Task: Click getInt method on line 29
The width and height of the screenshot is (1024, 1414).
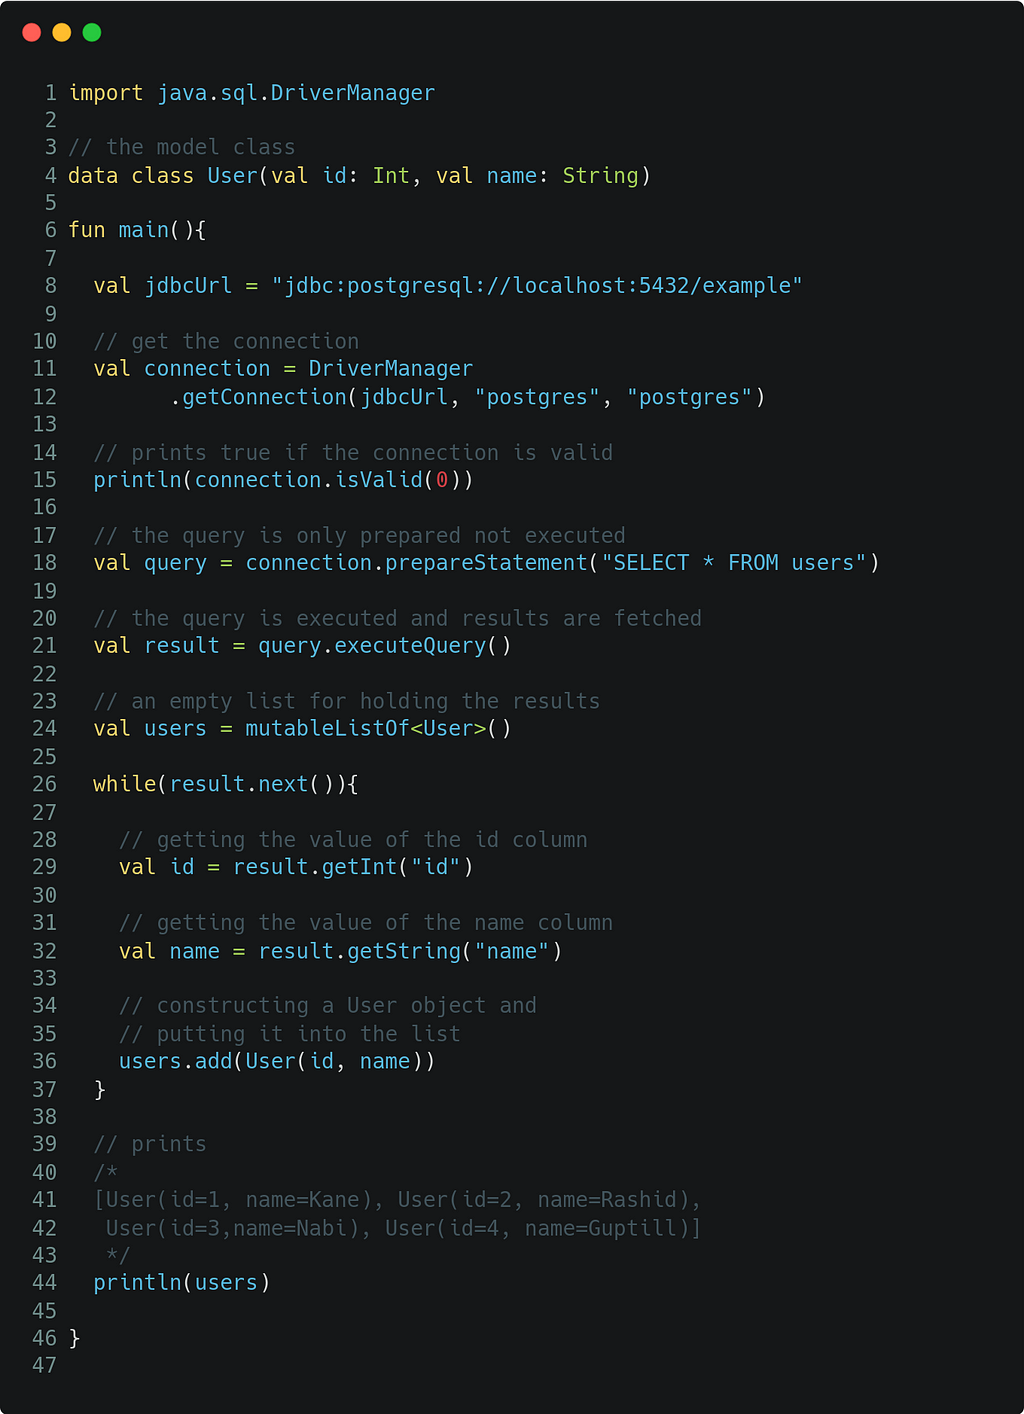Action: (359, 867)
